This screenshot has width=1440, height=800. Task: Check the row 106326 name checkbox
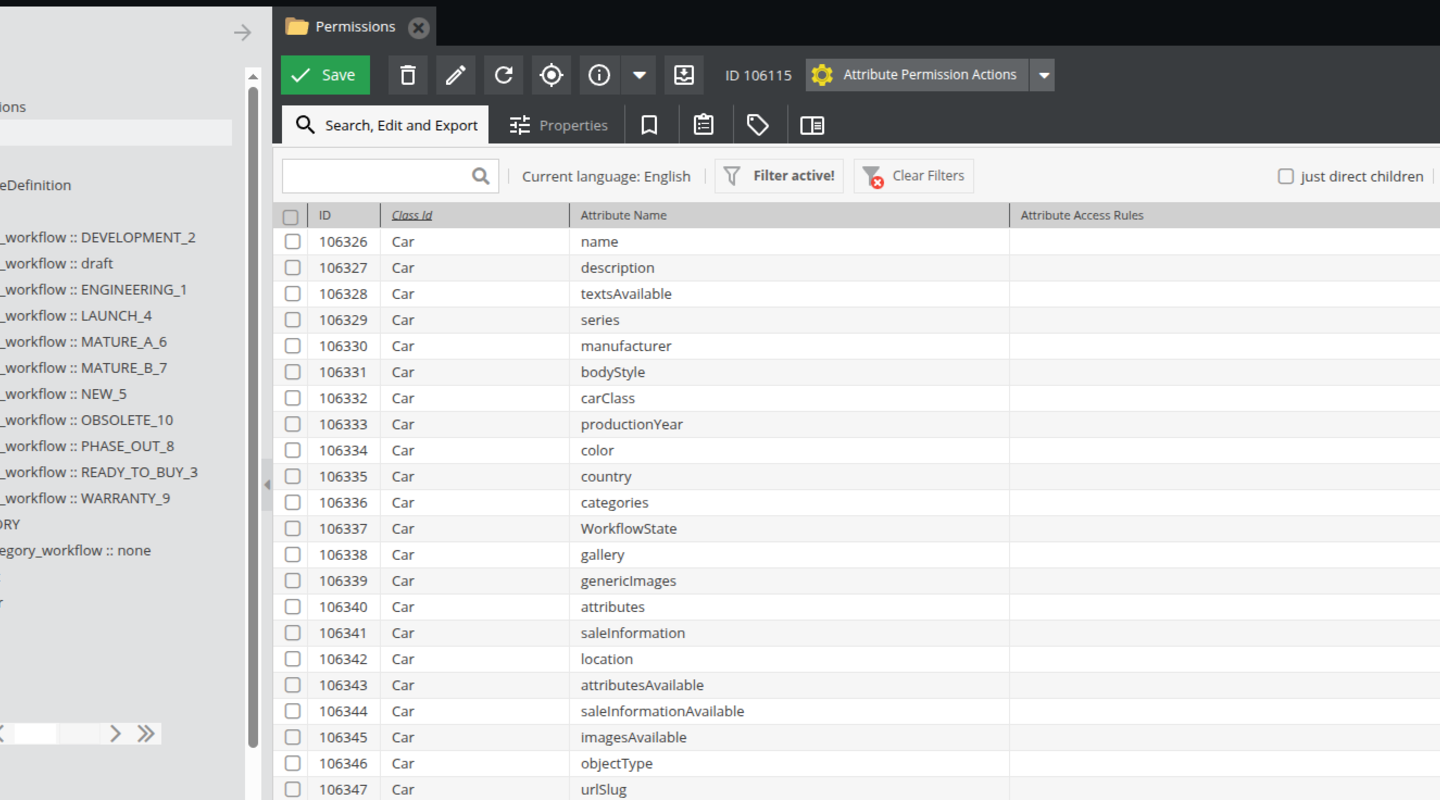(292, 241)
